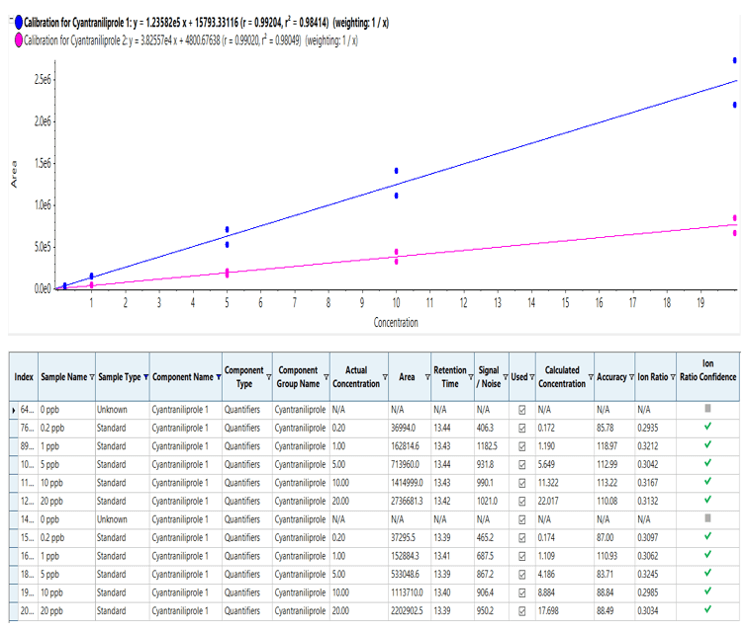Open the Actual Concentration filter dropdown
This screenshot has height=630, width=748.
(384, 377)
